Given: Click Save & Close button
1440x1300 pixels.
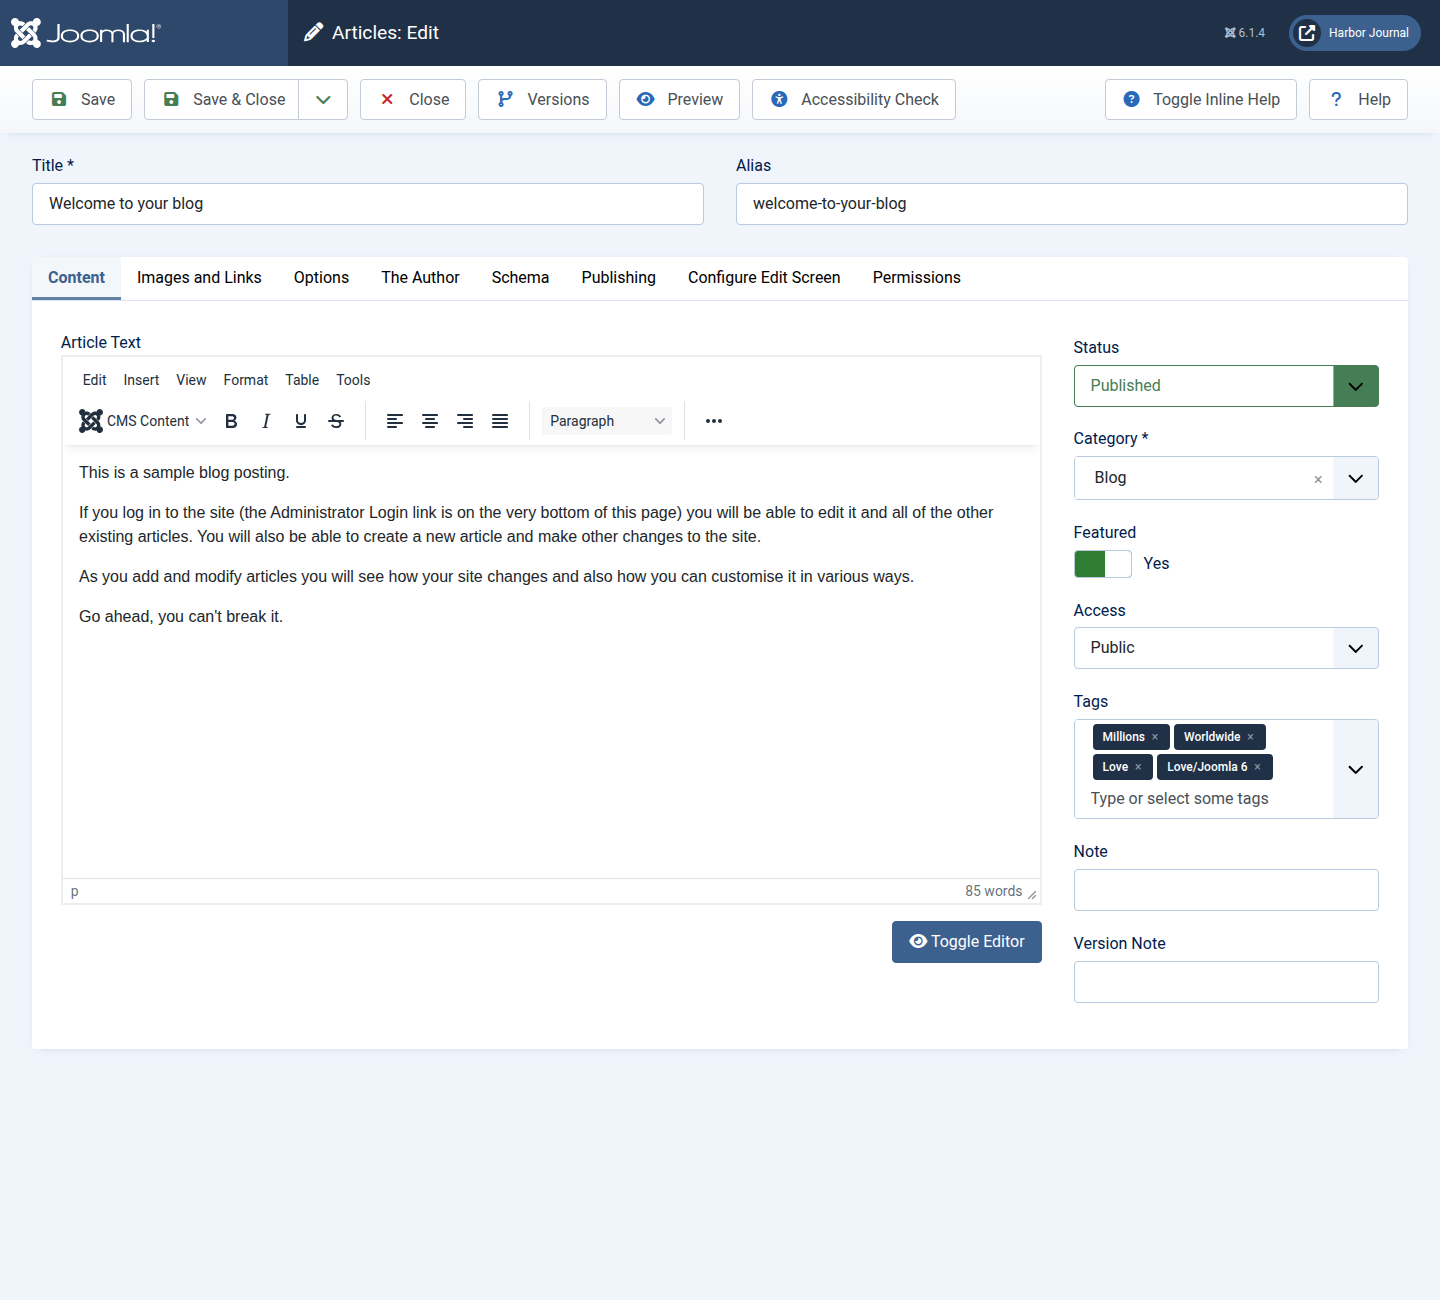Looking at the screenshot, I should tap(222, 100).
